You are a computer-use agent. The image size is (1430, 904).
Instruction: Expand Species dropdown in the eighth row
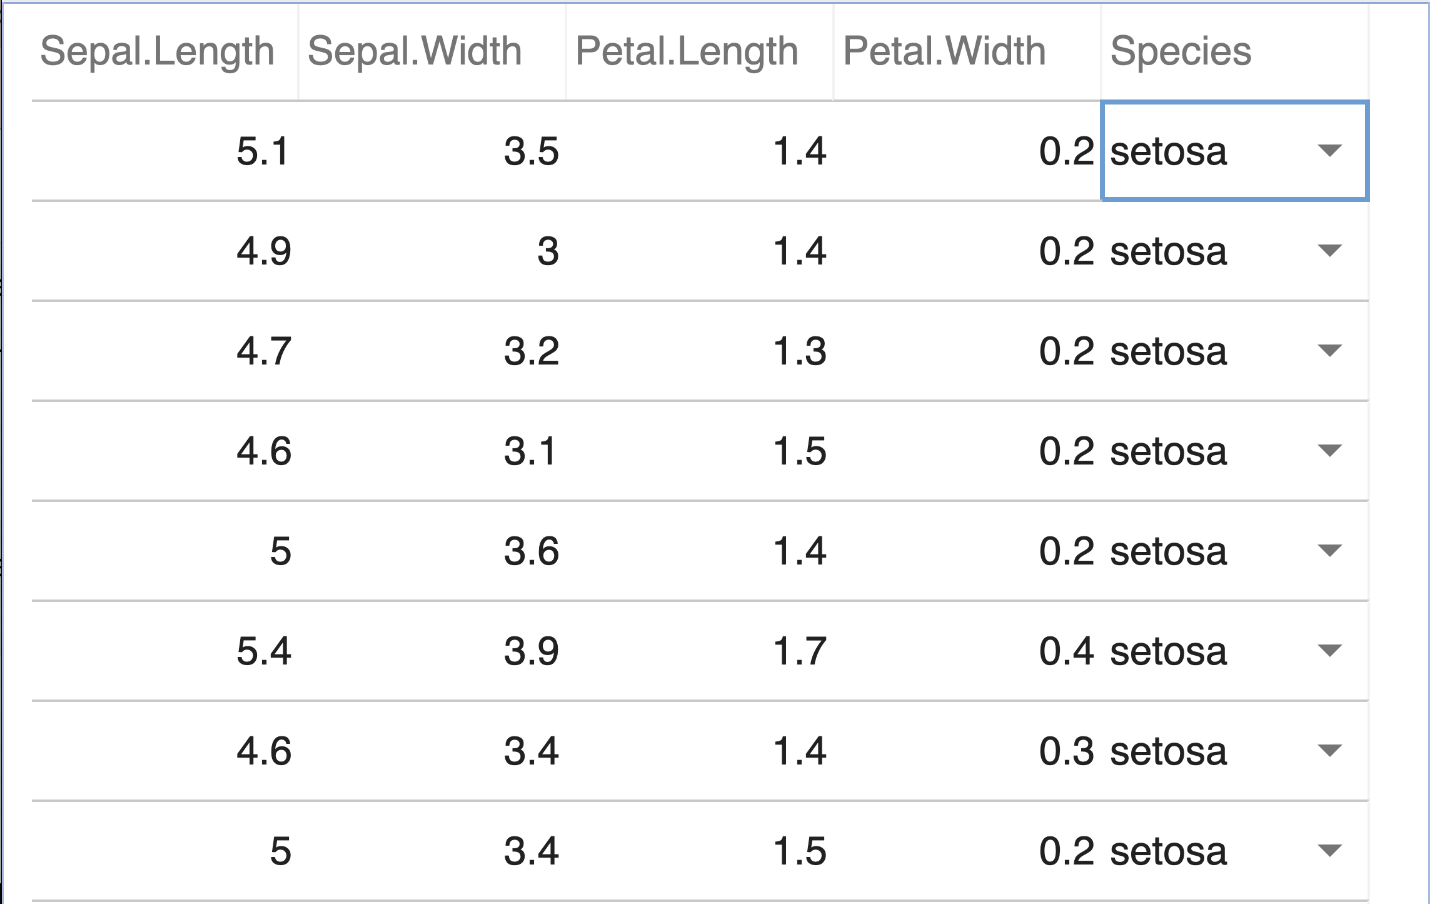coord(1329,851)
